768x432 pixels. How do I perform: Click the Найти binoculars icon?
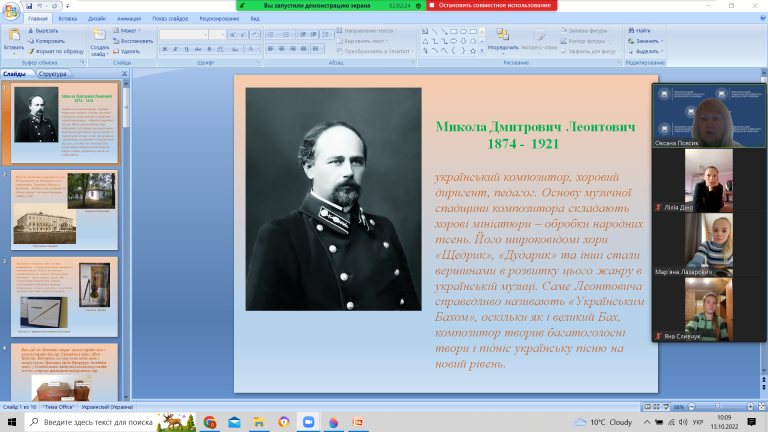631,31
